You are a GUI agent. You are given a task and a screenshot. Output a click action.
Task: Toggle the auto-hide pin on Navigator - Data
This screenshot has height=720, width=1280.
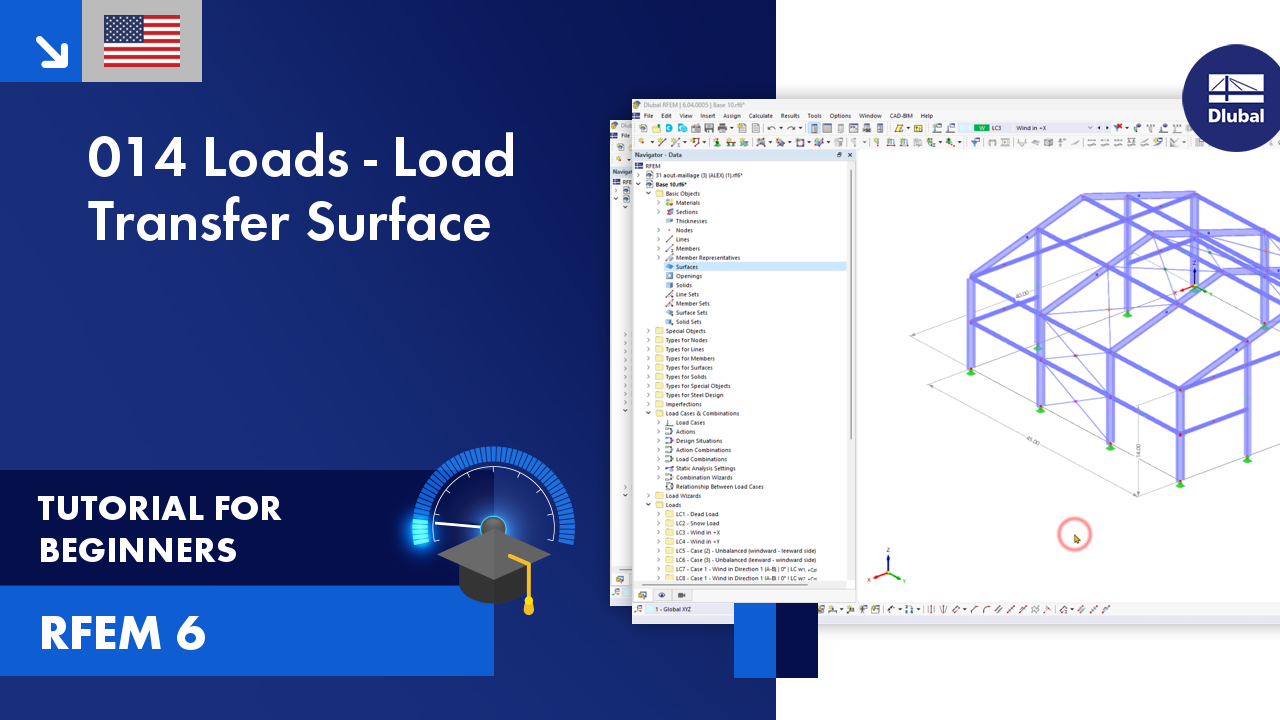pyautogui.click(x=839, y=155)
